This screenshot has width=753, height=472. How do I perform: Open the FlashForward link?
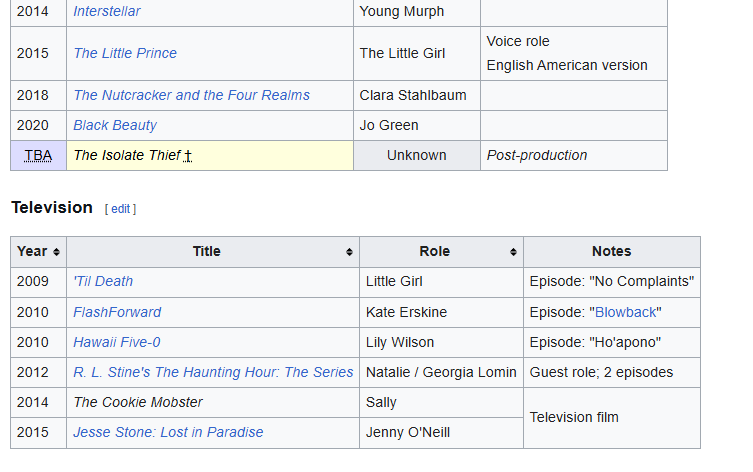click(117, 313)
